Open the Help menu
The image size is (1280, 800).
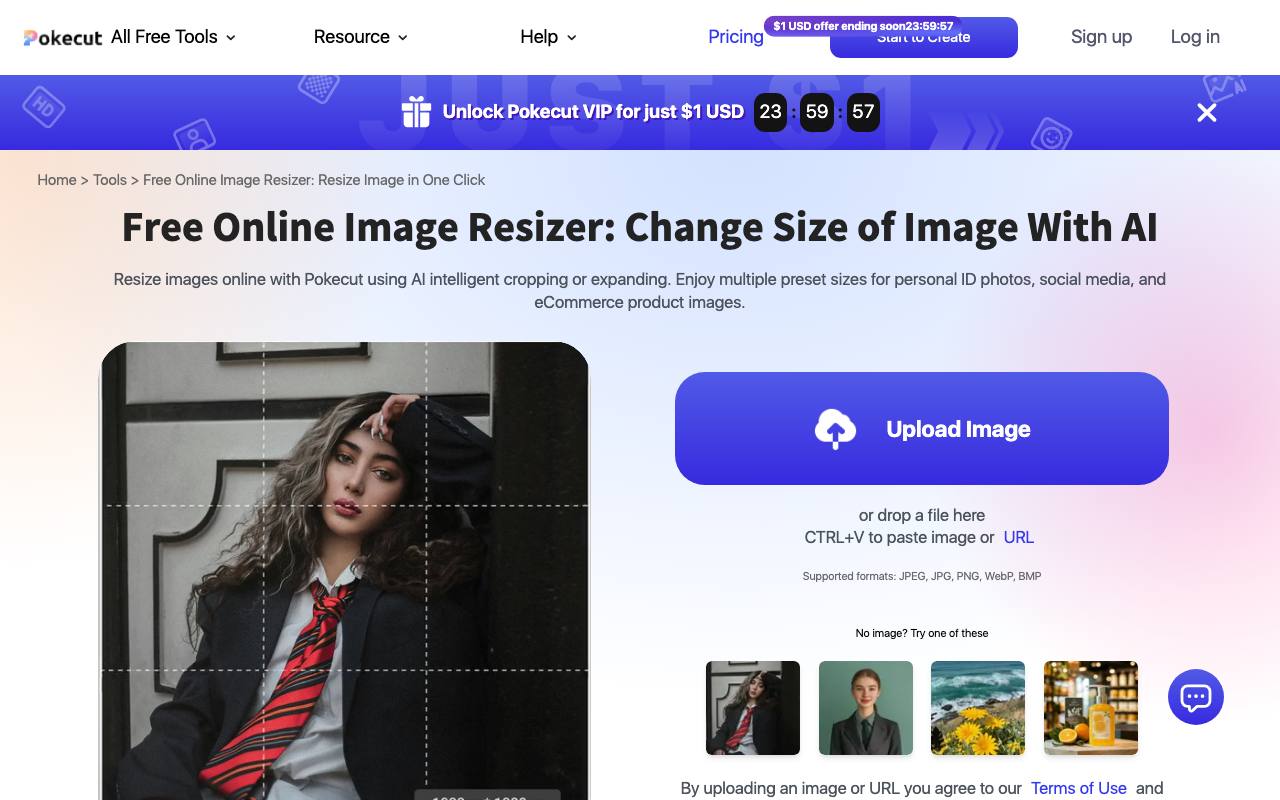point(548,37)
